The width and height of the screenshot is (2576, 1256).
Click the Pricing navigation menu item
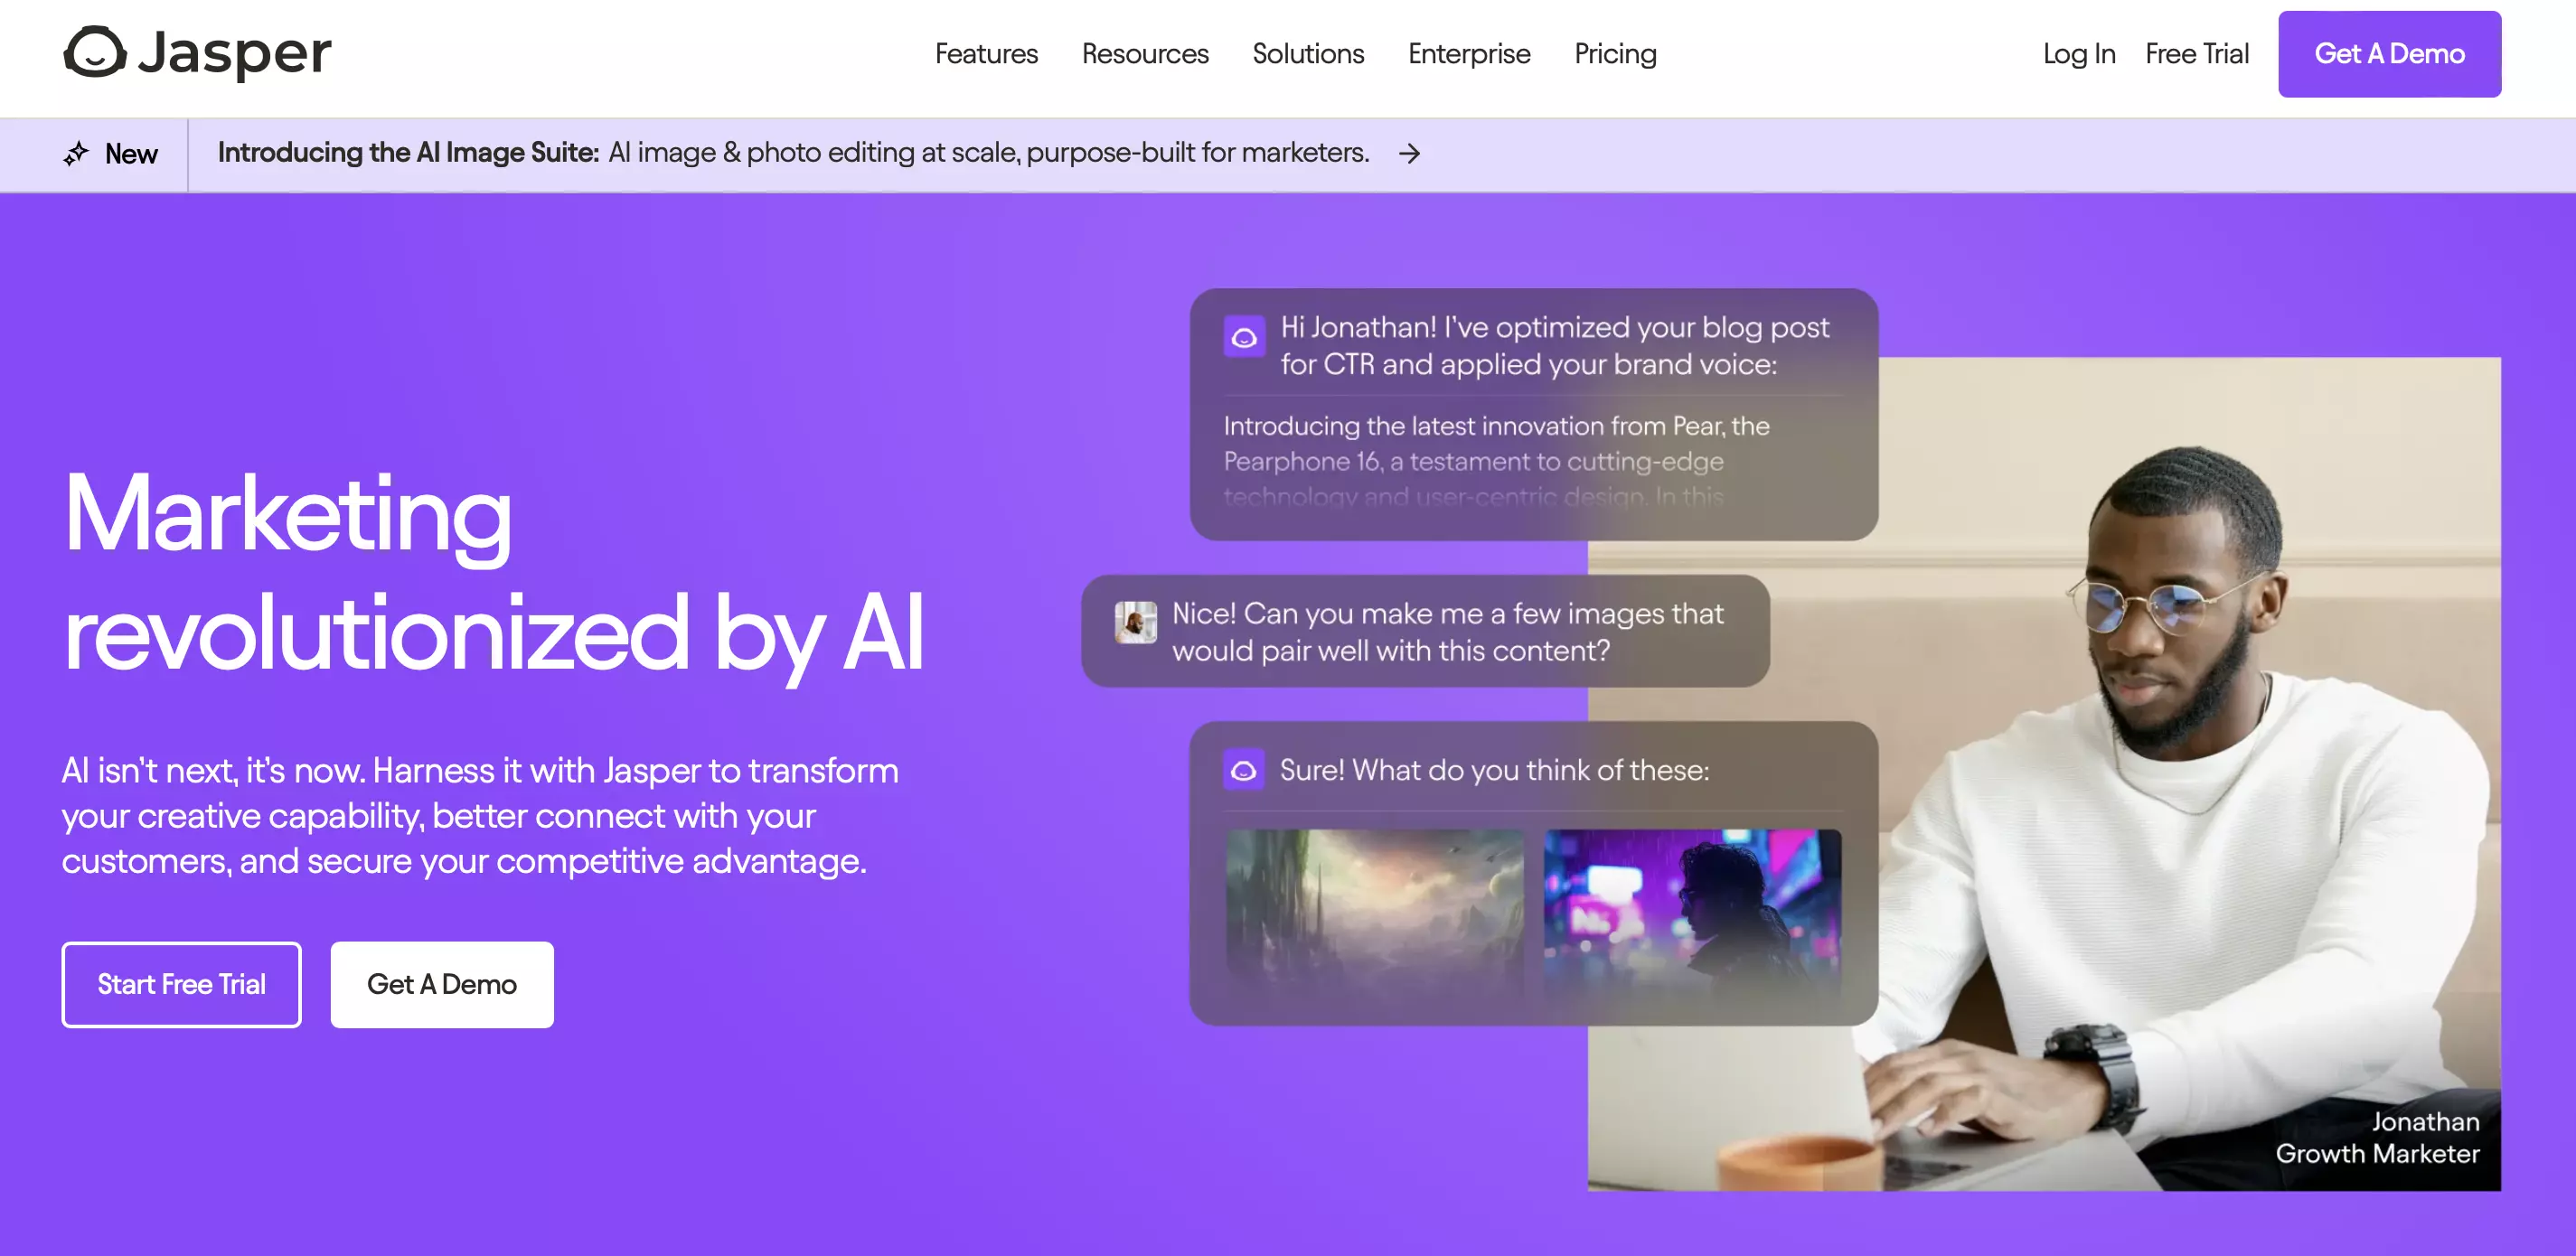1615,52
